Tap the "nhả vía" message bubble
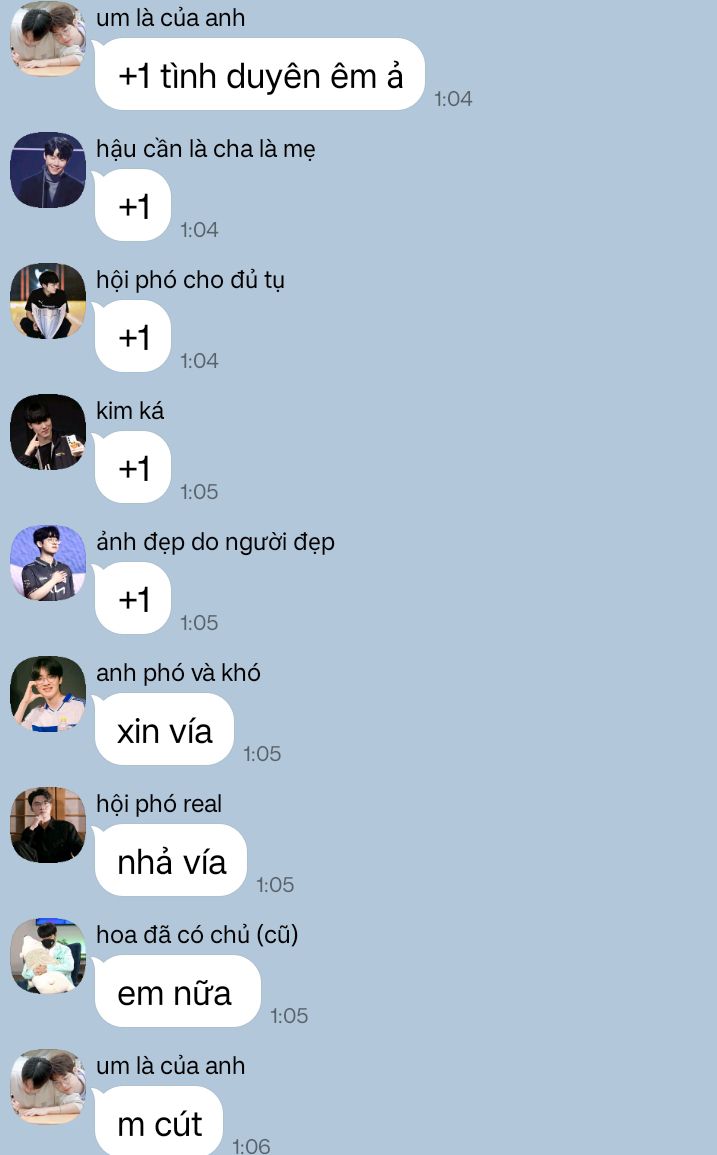Viewport: 717px width, 1155px height. point(171,861)
